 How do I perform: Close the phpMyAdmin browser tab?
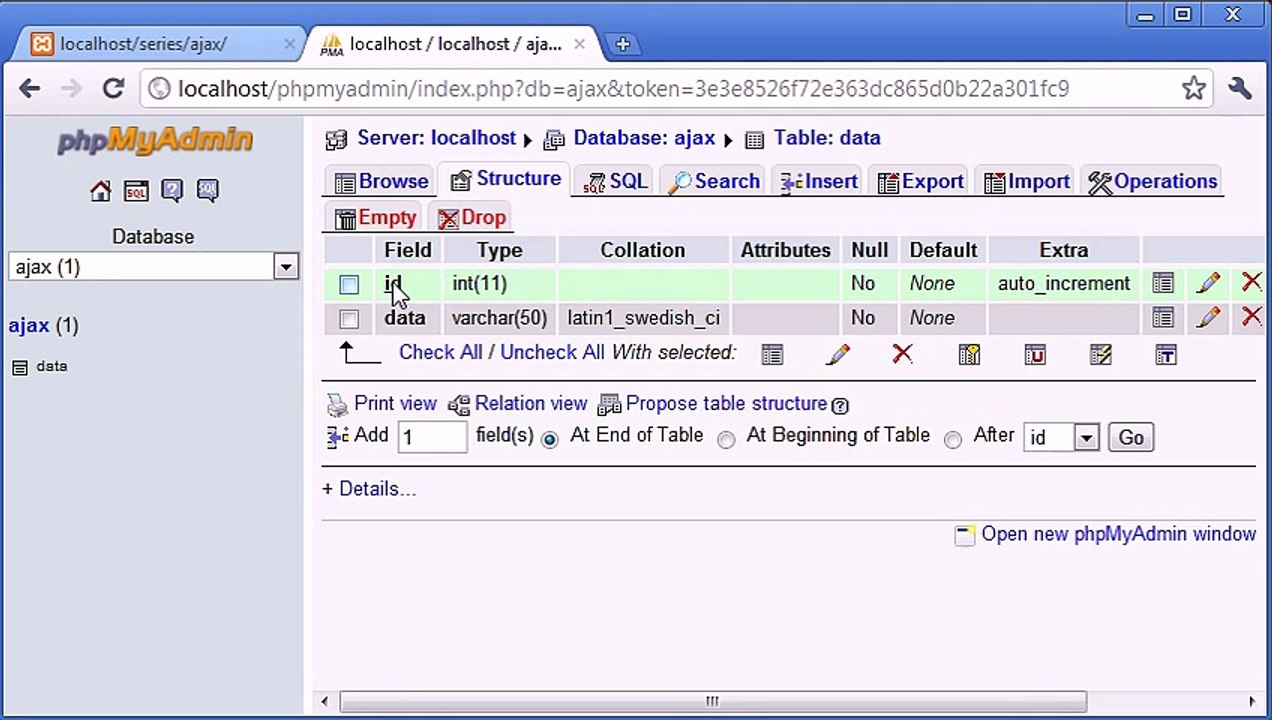click(579, 44)
